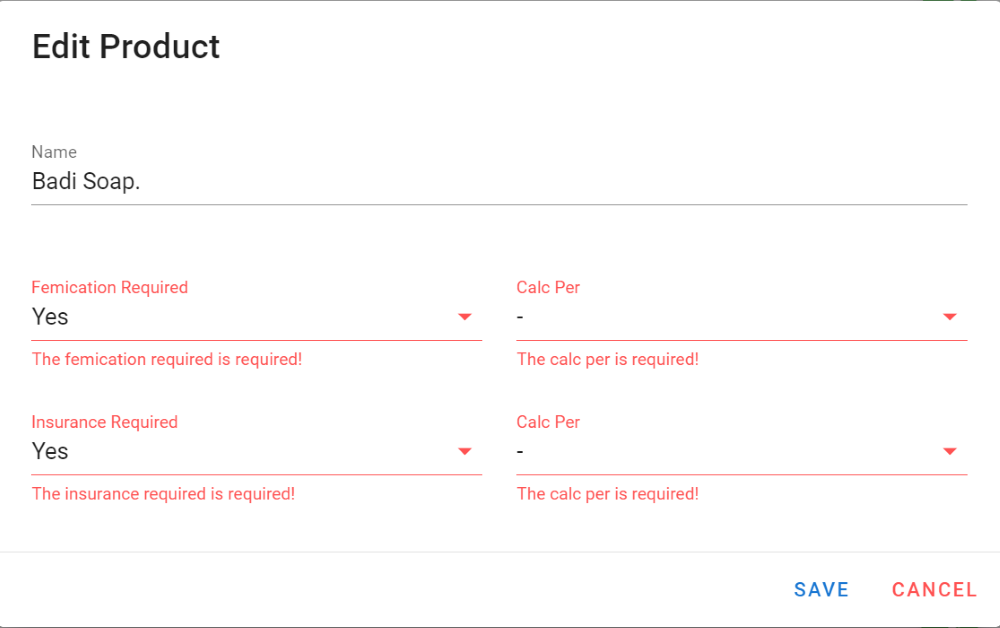Expand the Calc Per select next to Insurance
The image size is (1000, 628).
(x=725, y=452)
